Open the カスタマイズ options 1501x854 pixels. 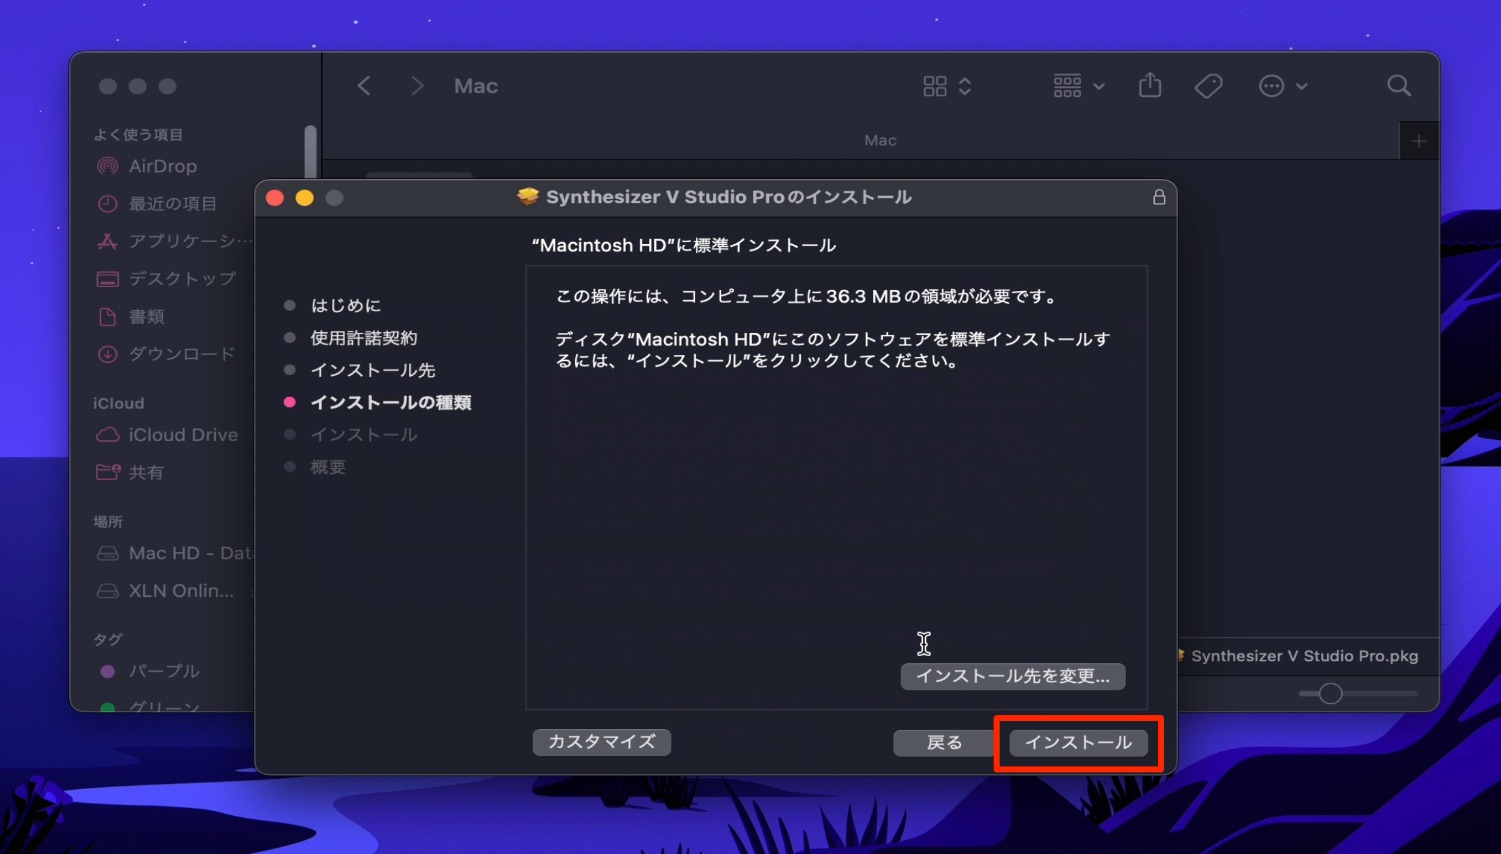pyautogui.click(x=602, y=742)
